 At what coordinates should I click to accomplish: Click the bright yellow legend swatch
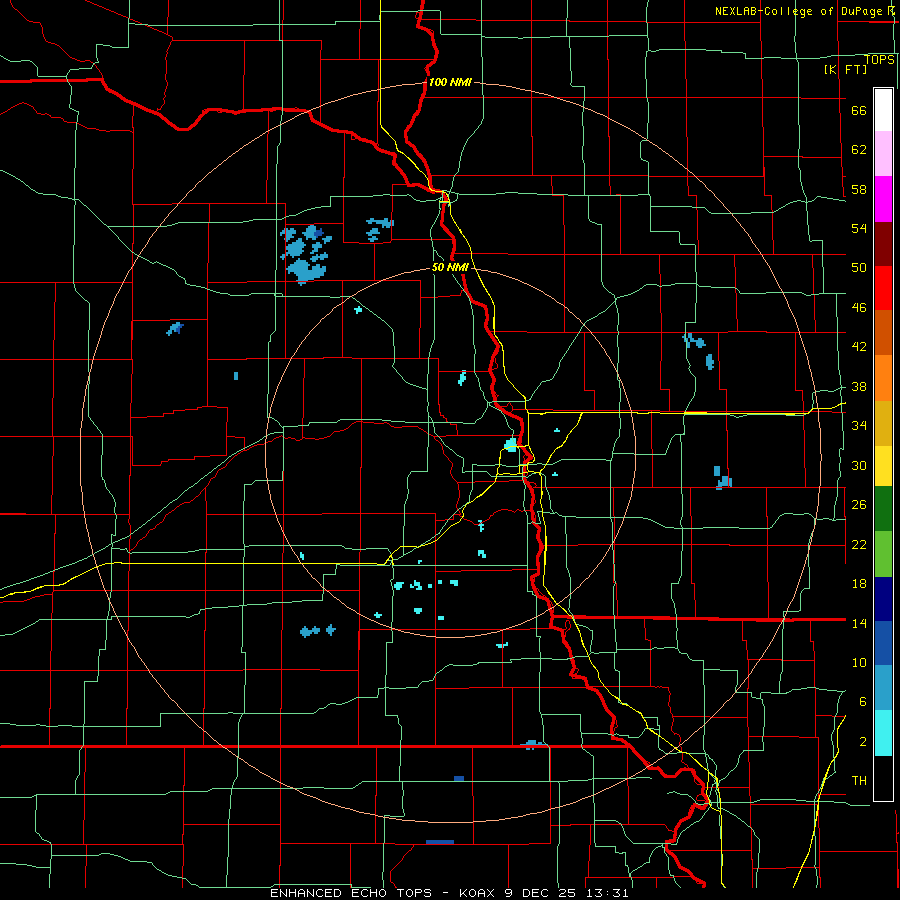(x=883, y=466)
